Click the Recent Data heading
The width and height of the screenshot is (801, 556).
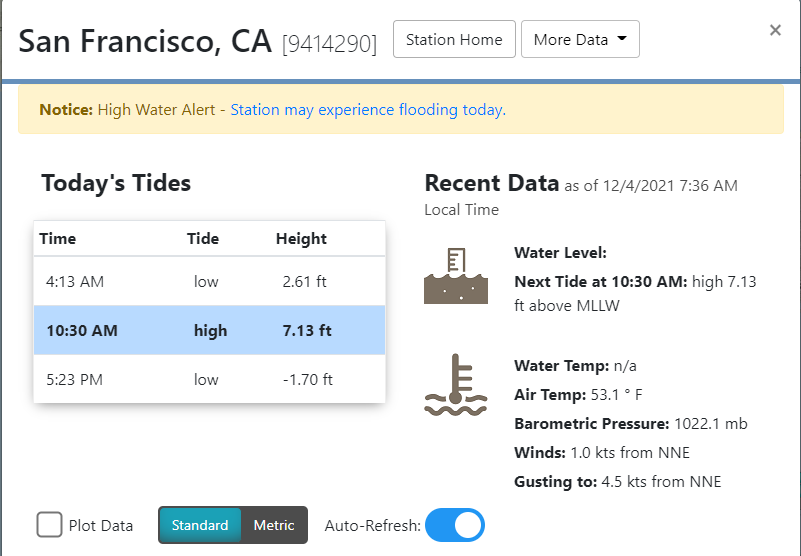click(x=491, y=183)
